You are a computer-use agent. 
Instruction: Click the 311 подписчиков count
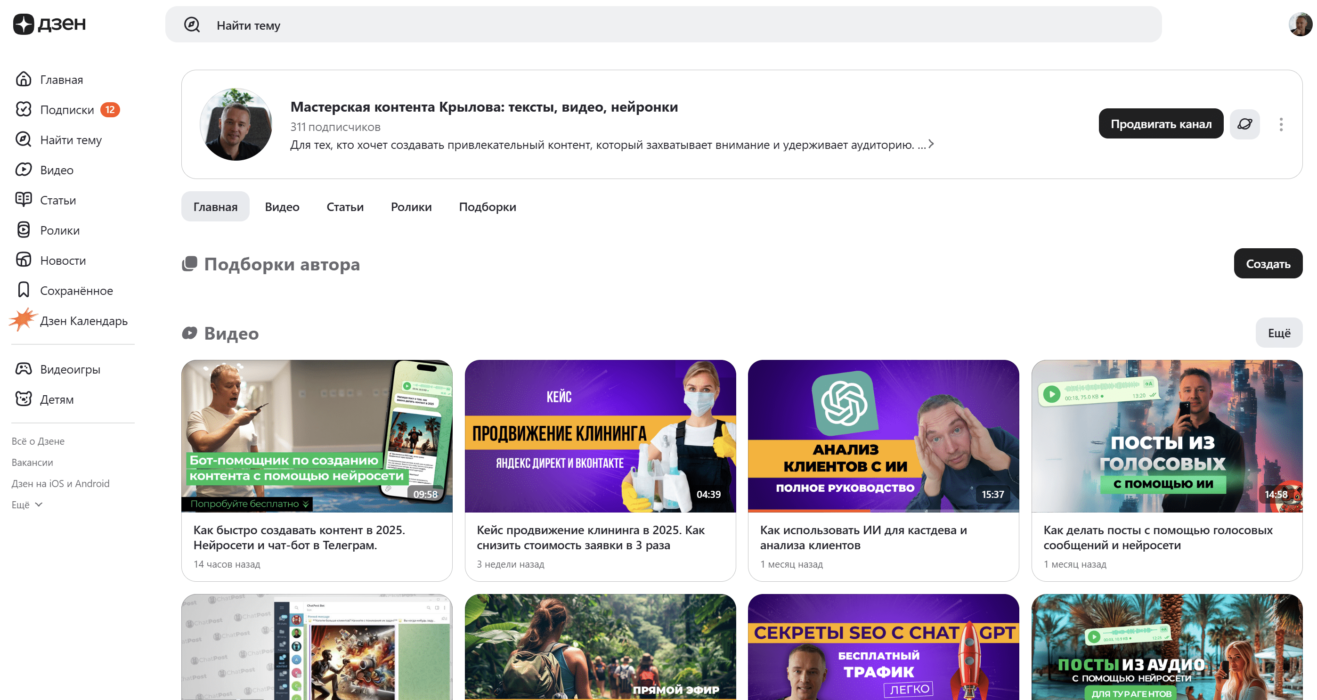pos(335,127)
